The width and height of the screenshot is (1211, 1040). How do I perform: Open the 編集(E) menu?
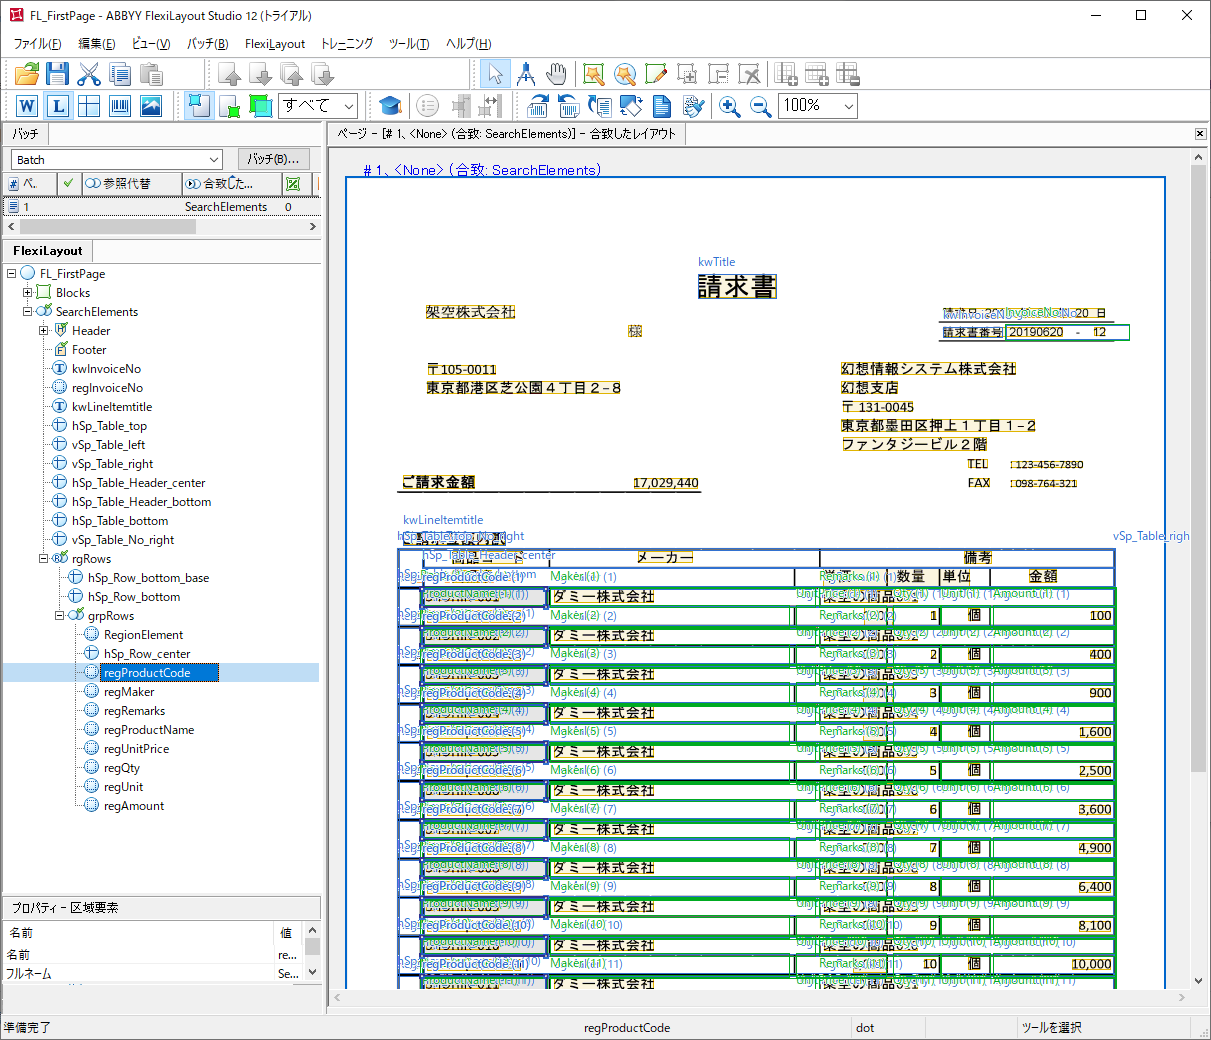[x=97, y=43]
